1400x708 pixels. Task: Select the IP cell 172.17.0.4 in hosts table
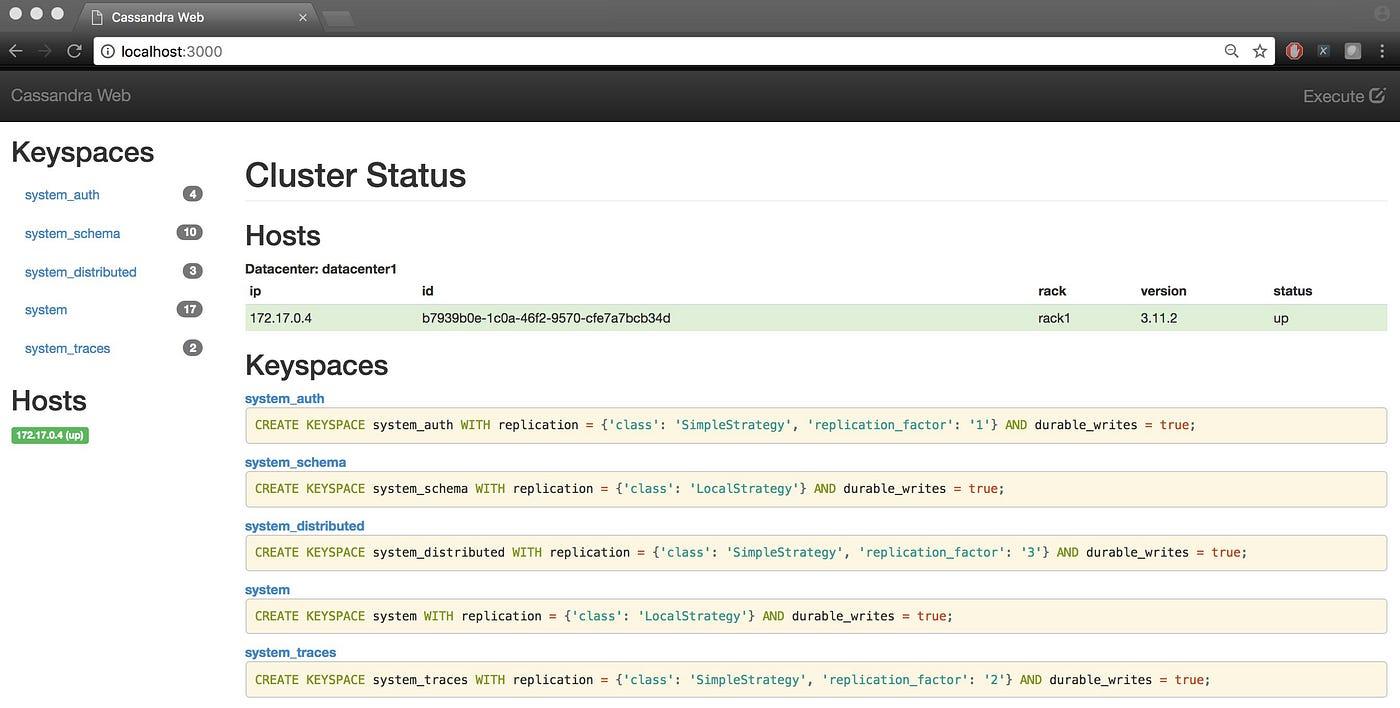281,318
